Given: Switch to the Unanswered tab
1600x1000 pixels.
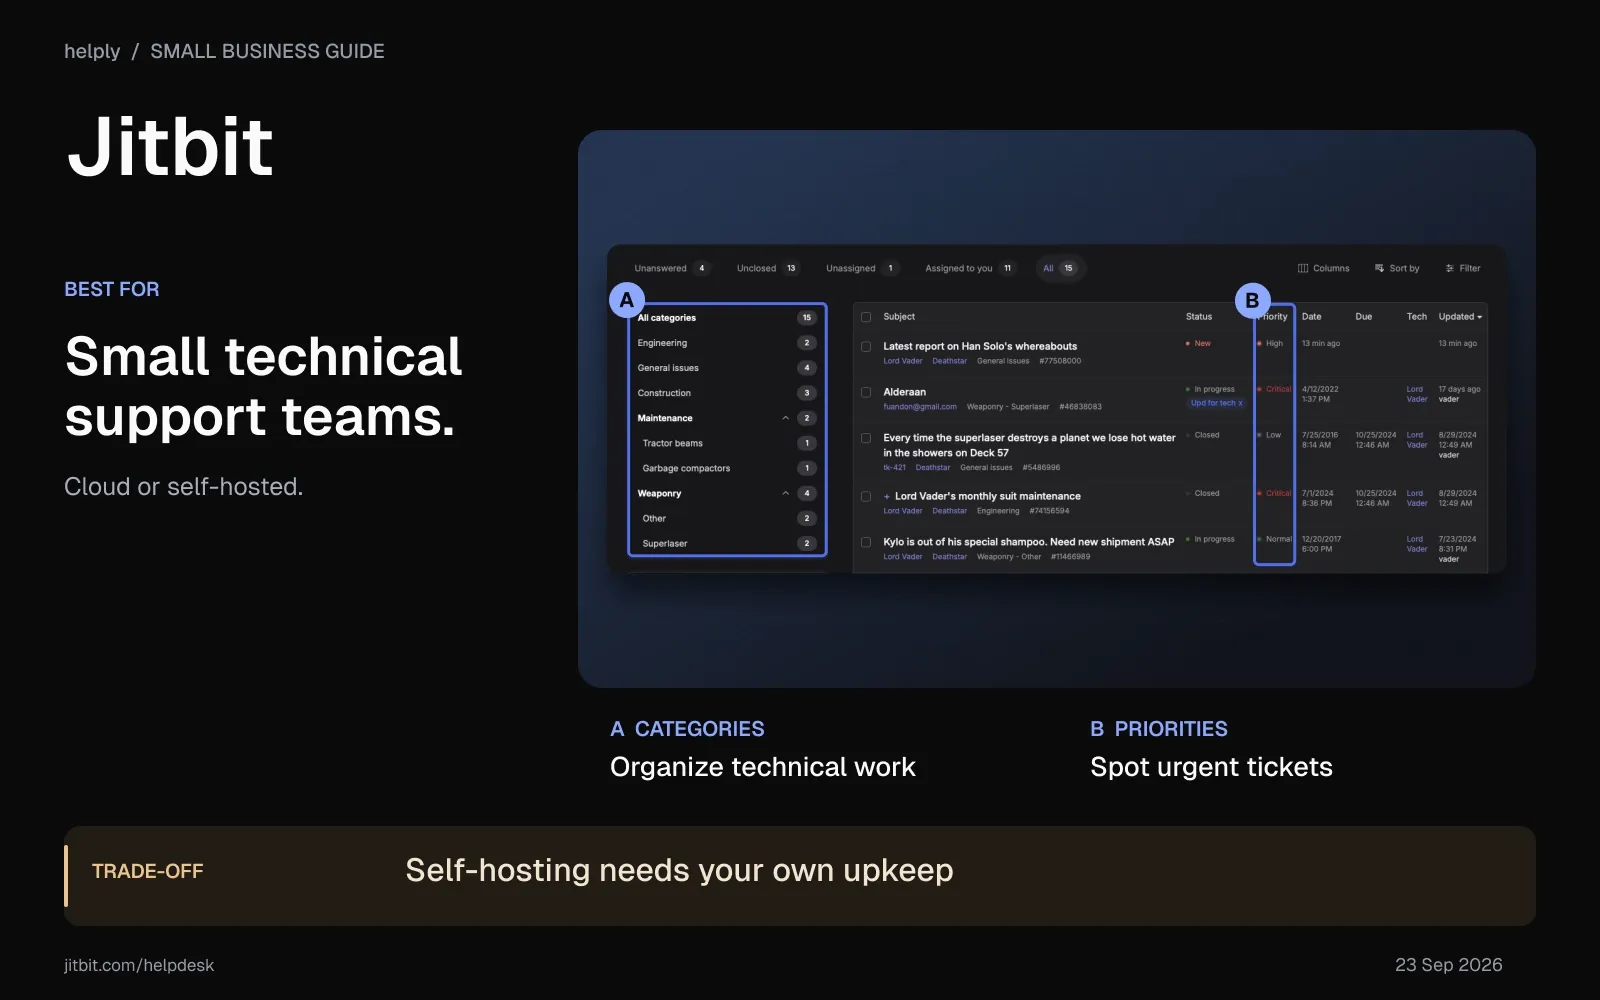Looking at the screenshot, I should 671,268.
